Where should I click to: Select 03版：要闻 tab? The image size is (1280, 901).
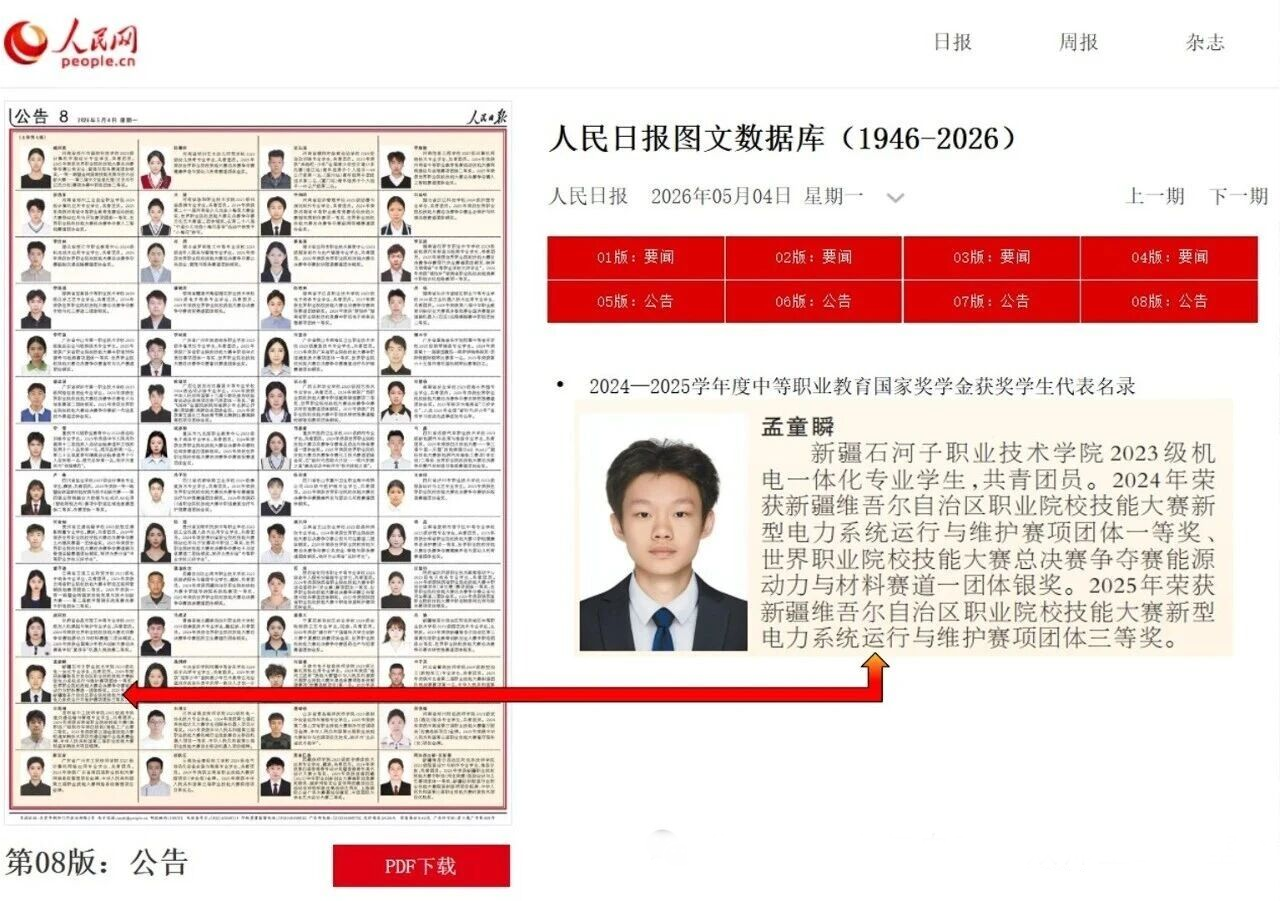click(992, 257)
